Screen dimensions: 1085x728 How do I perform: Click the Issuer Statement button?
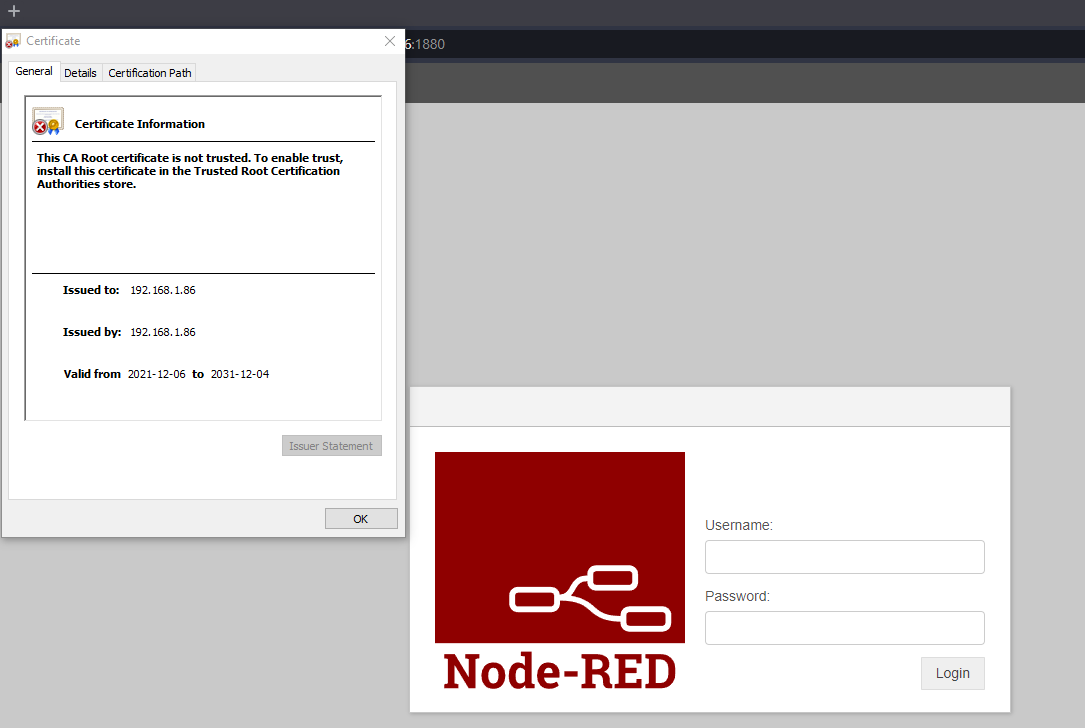[x=331, y=446]
